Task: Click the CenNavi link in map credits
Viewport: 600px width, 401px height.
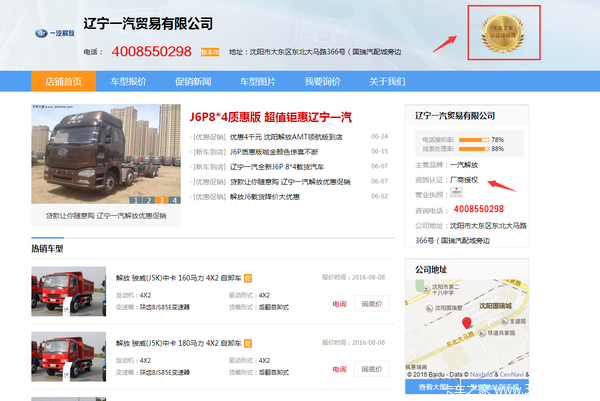Action: point(512,375)
